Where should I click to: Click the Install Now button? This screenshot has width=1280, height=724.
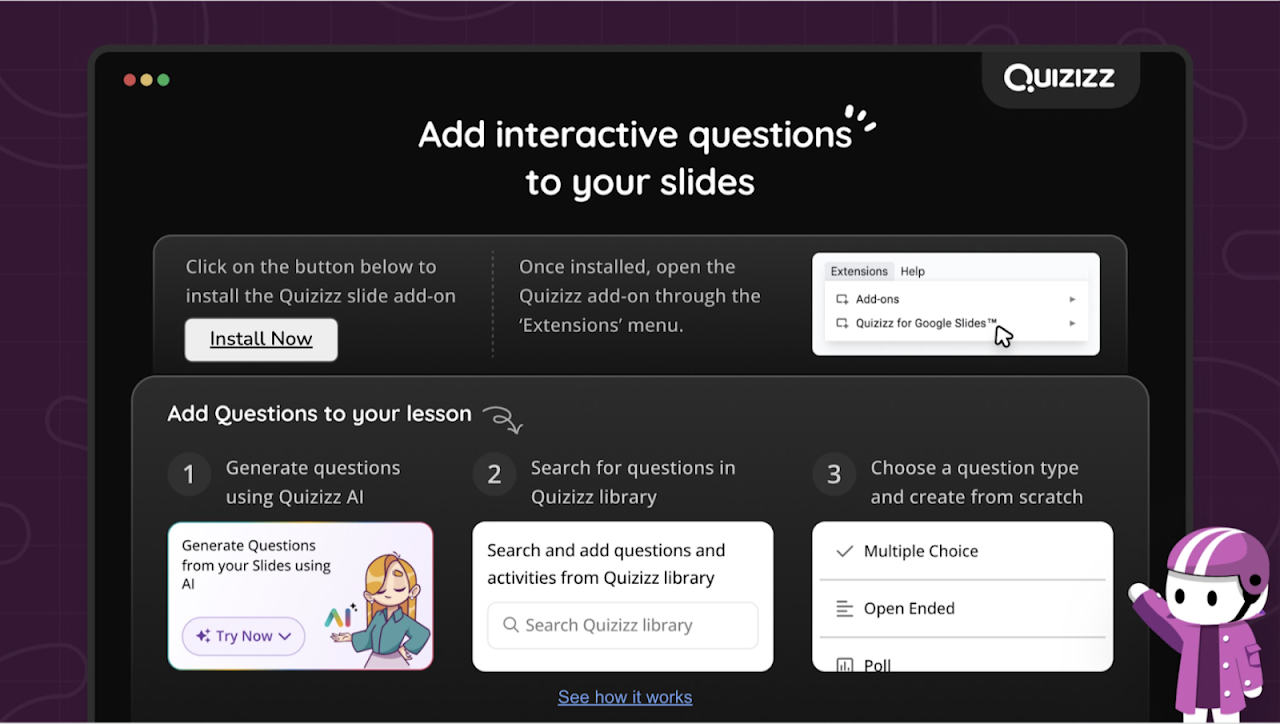[x=261, y=339]
